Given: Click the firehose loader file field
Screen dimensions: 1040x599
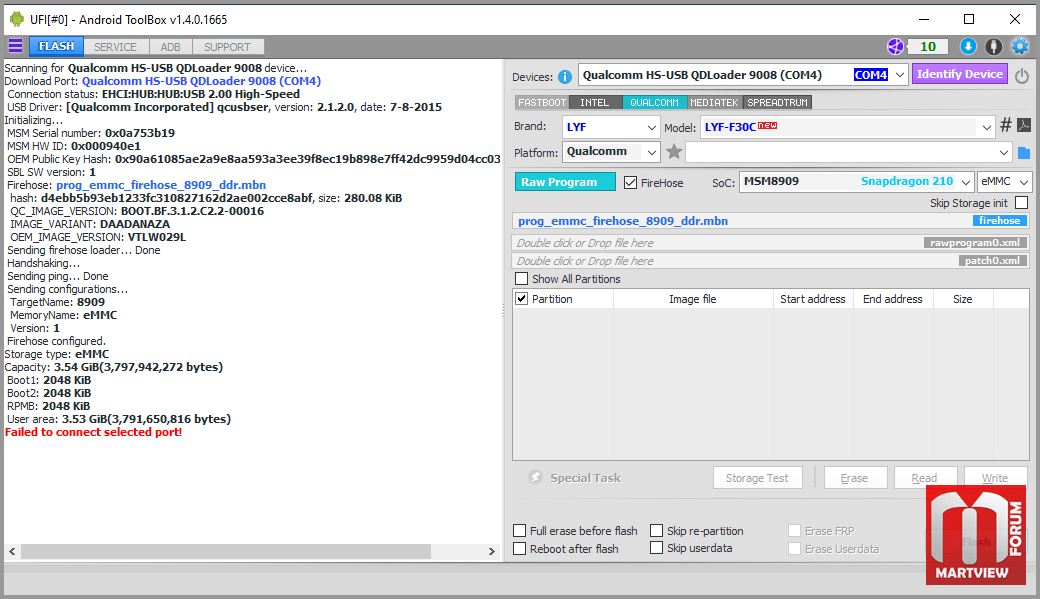Looking at the screenshot, I should click(x=771, y=221).
